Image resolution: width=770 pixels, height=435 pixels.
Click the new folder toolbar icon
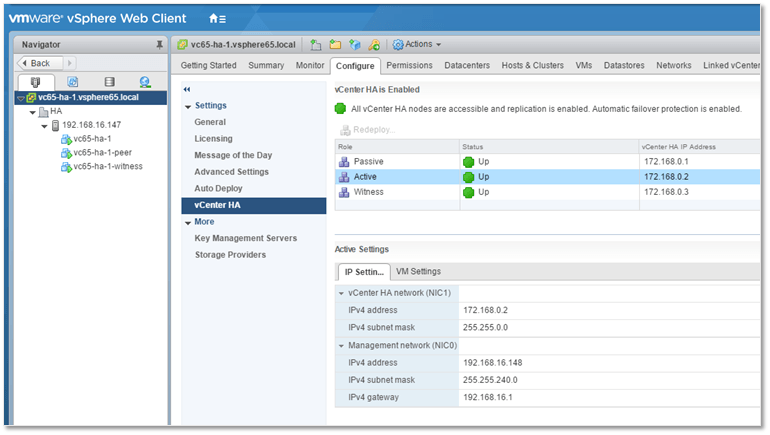335,45
